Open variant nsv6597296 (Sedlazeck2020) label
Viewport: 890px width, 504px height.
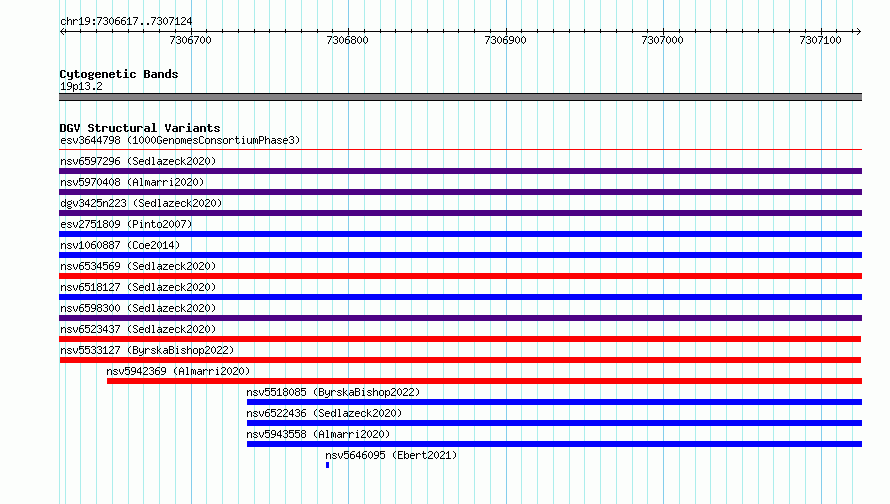click(x=138, y=161)
